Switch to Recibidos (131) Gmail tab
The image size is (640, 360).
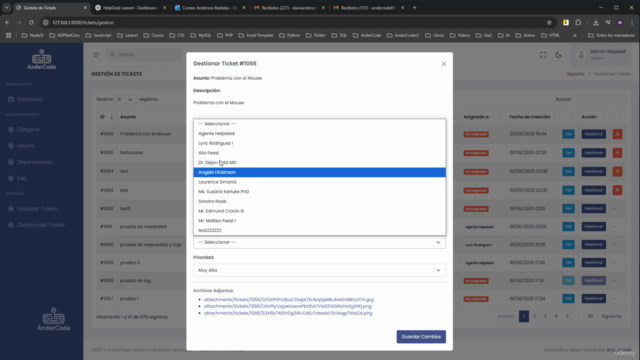pos(368,8)
